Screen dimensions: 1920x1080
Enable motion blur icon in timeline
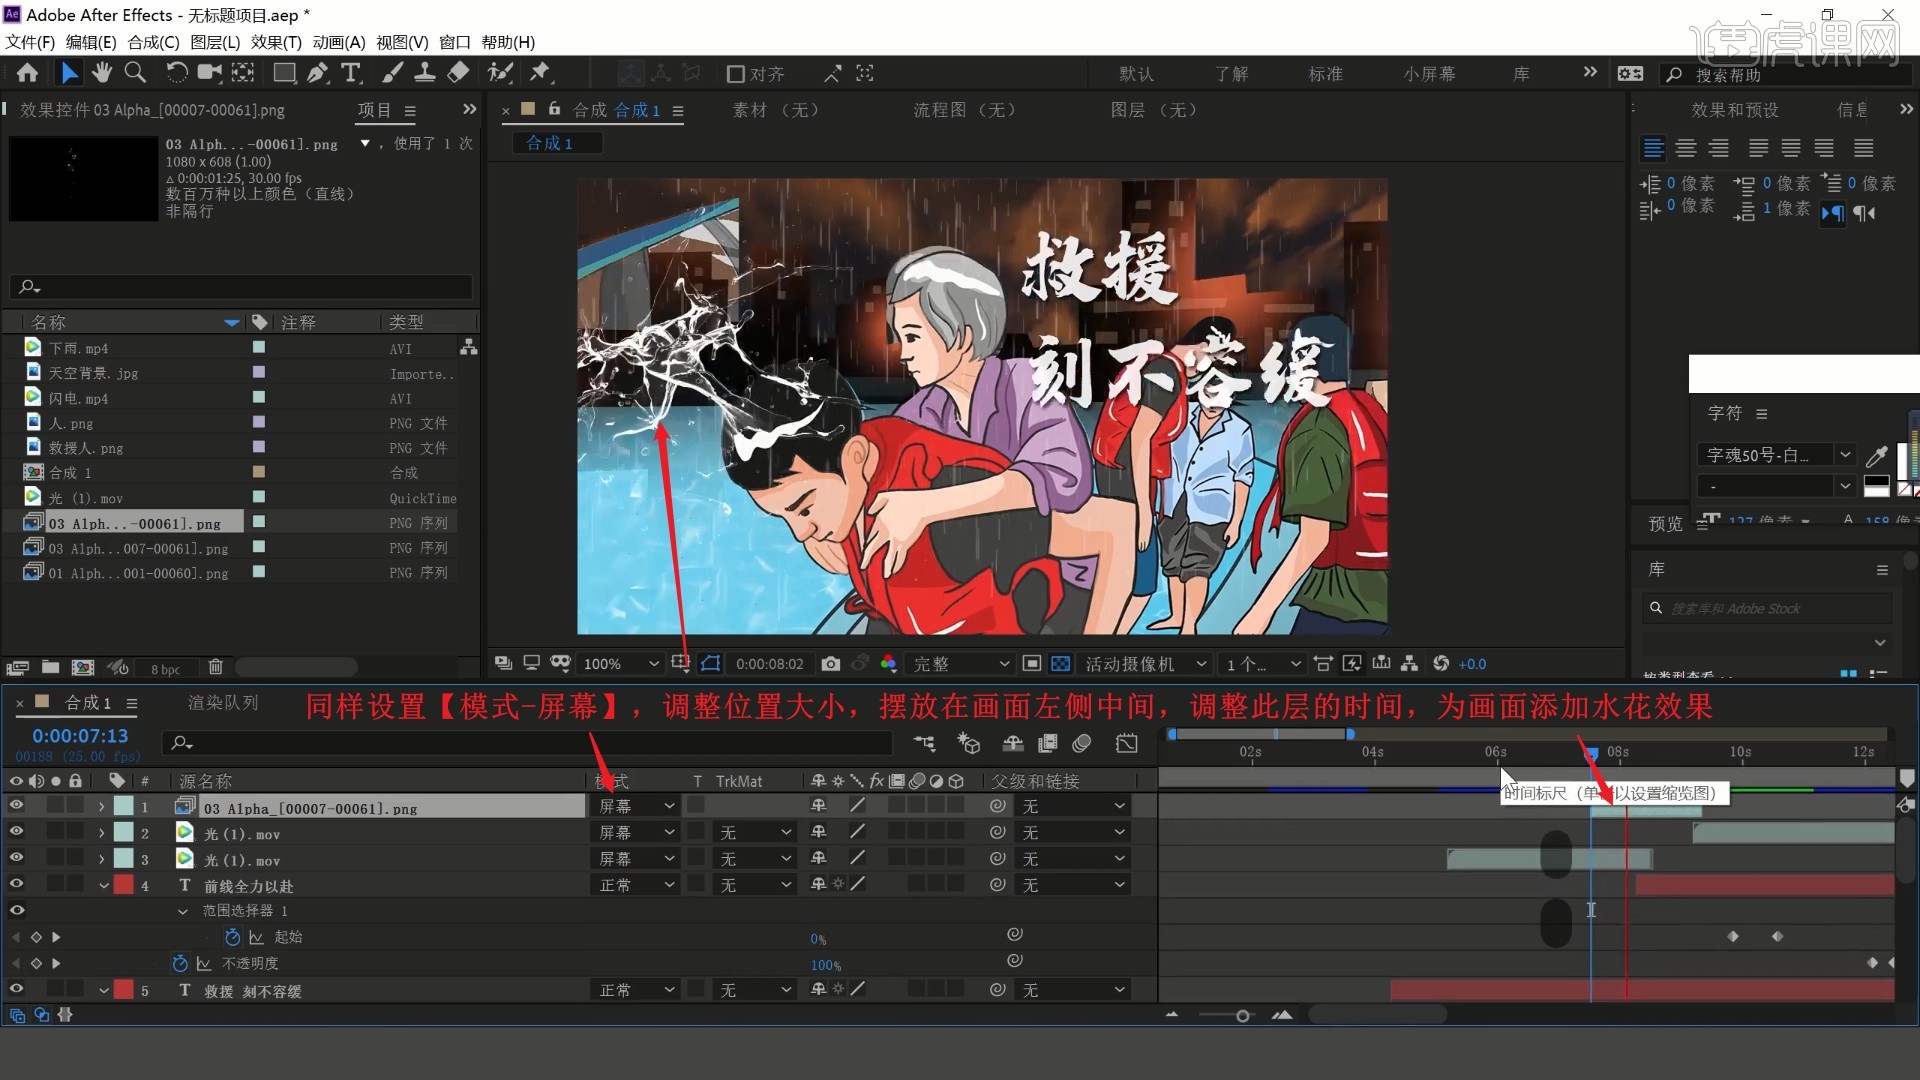[x=1081, y=743]
